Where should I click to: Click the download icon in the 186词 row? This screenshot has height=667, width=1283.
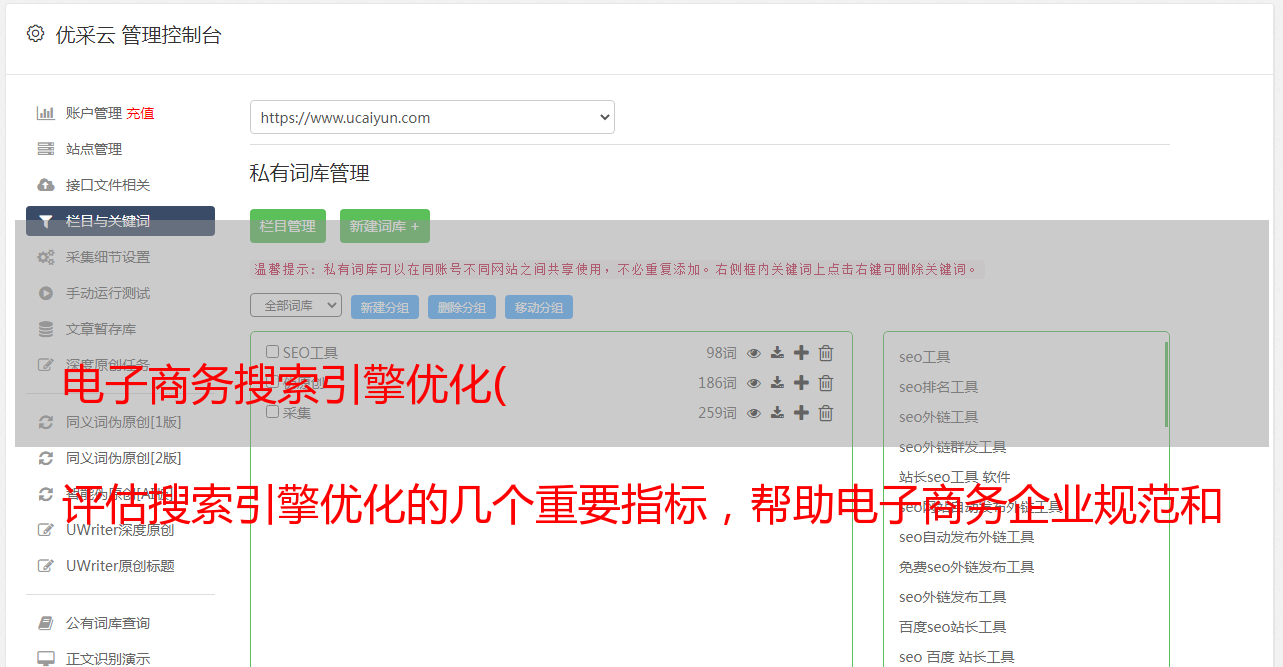777,383
